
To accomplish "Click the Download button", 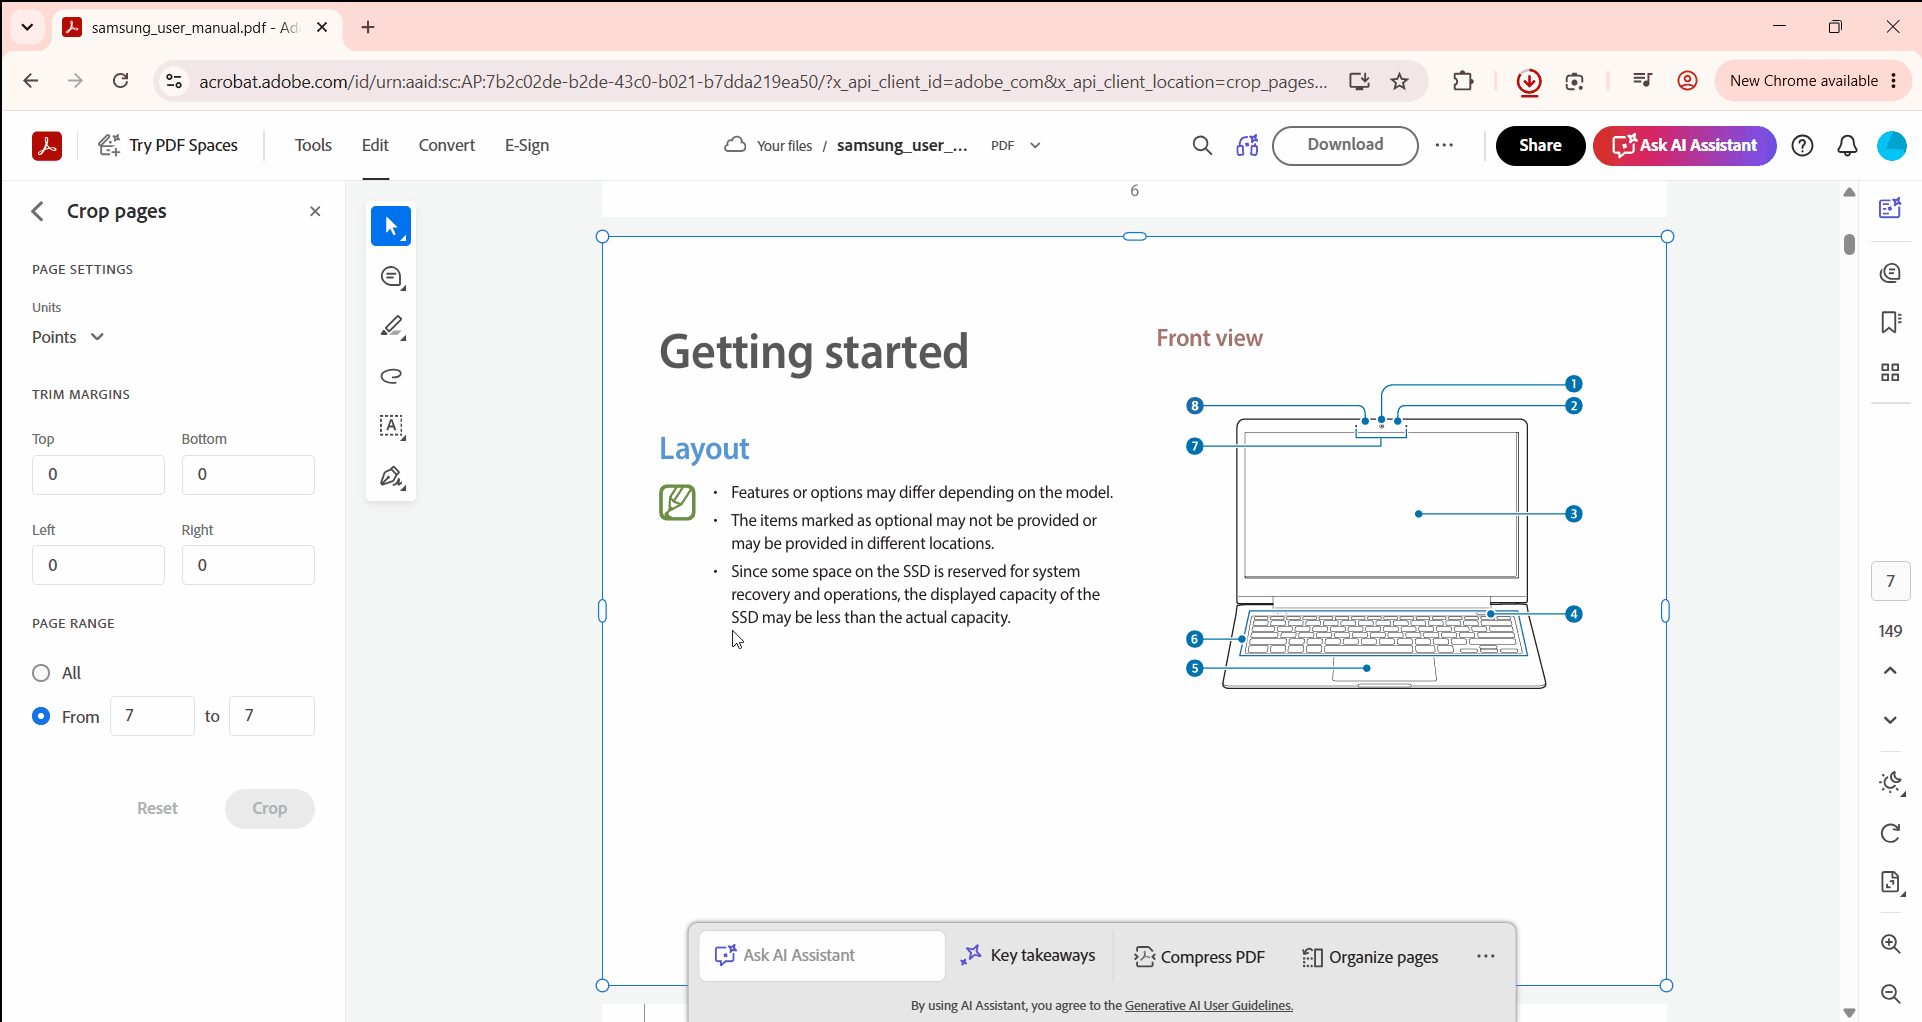I will click(1345, 146).
